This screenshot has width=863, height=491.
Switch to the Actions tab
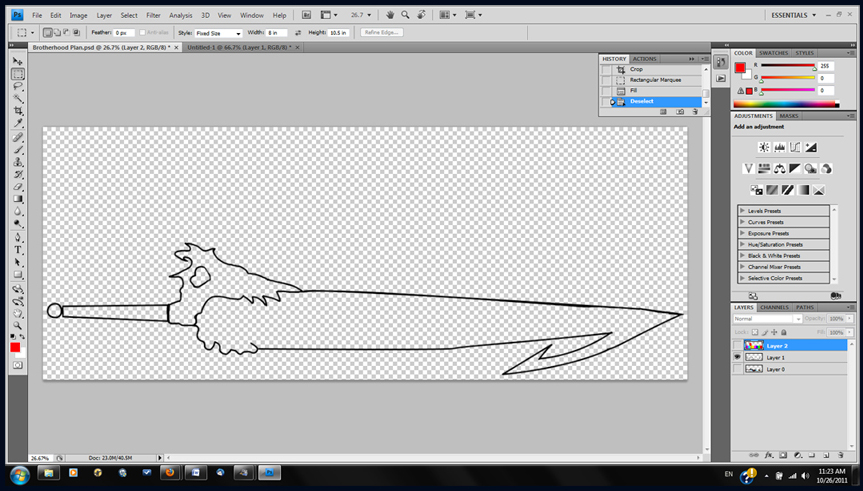[x=644, y=59]
